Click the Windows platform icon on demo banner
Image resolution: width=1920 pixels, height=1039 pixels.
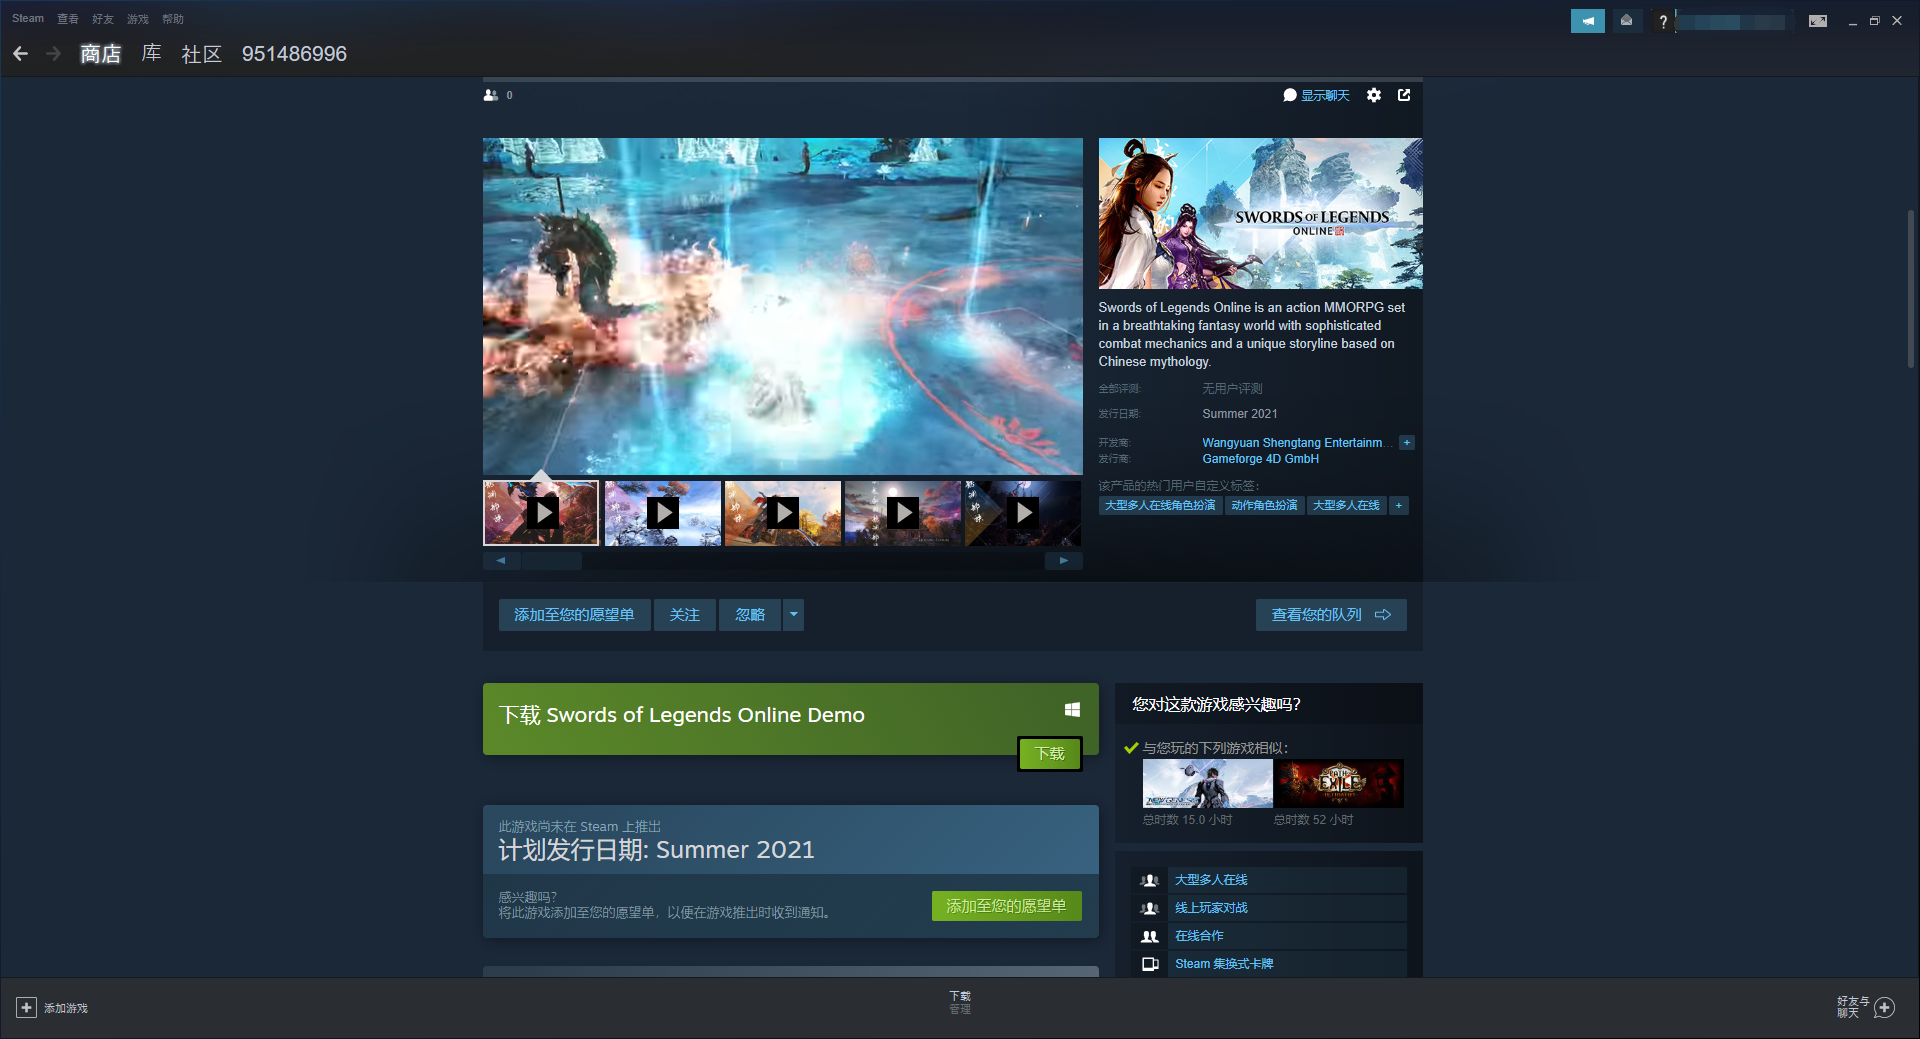coord(1072,709)
